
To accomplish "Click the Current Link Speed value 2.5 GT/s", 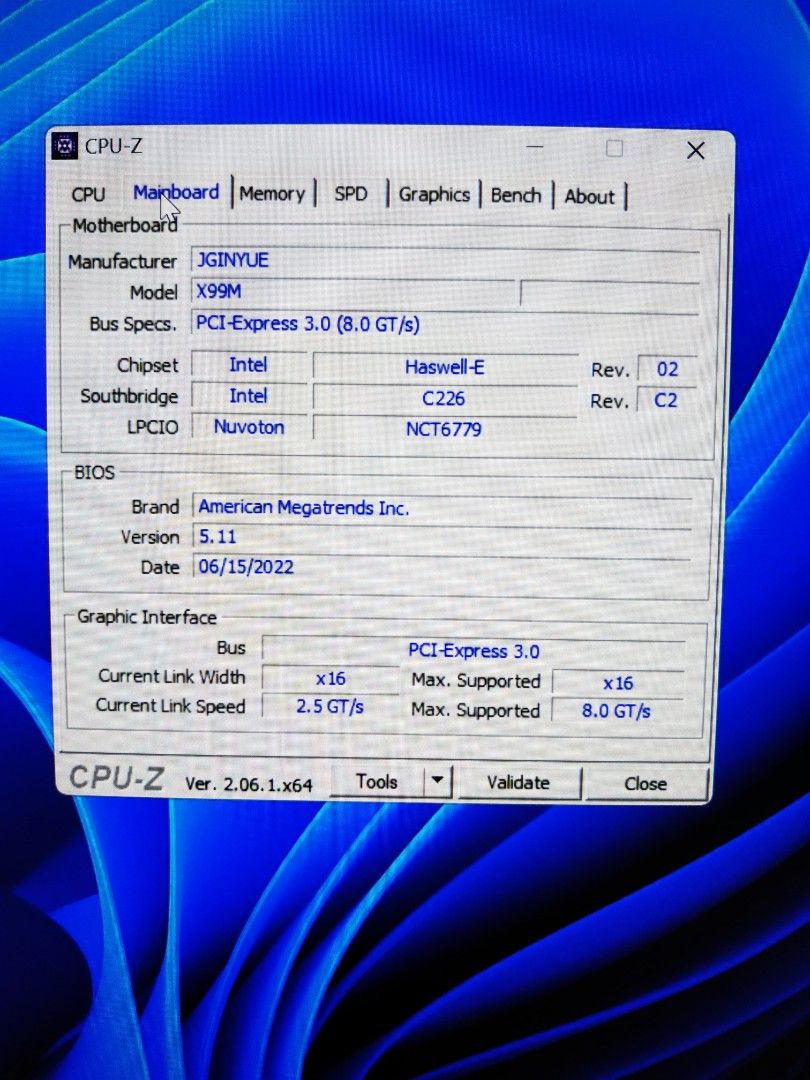I will click(330, 706).
